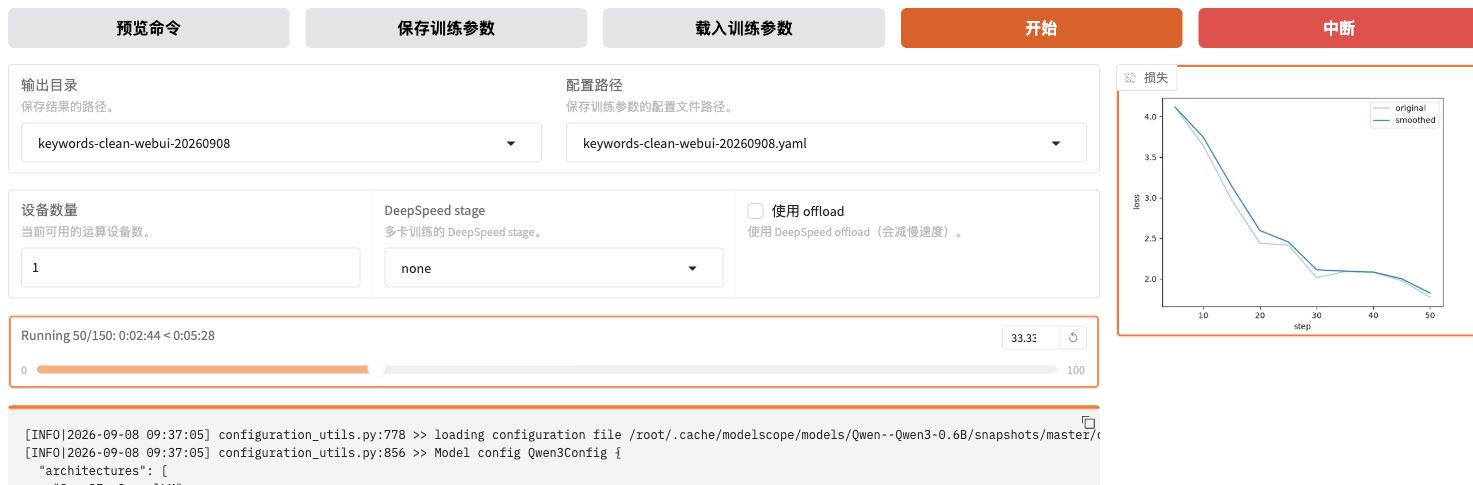Click the 'Model config Qwen3Config' log line
This screenshot has width=1473, height=485.
pos(323,452)
